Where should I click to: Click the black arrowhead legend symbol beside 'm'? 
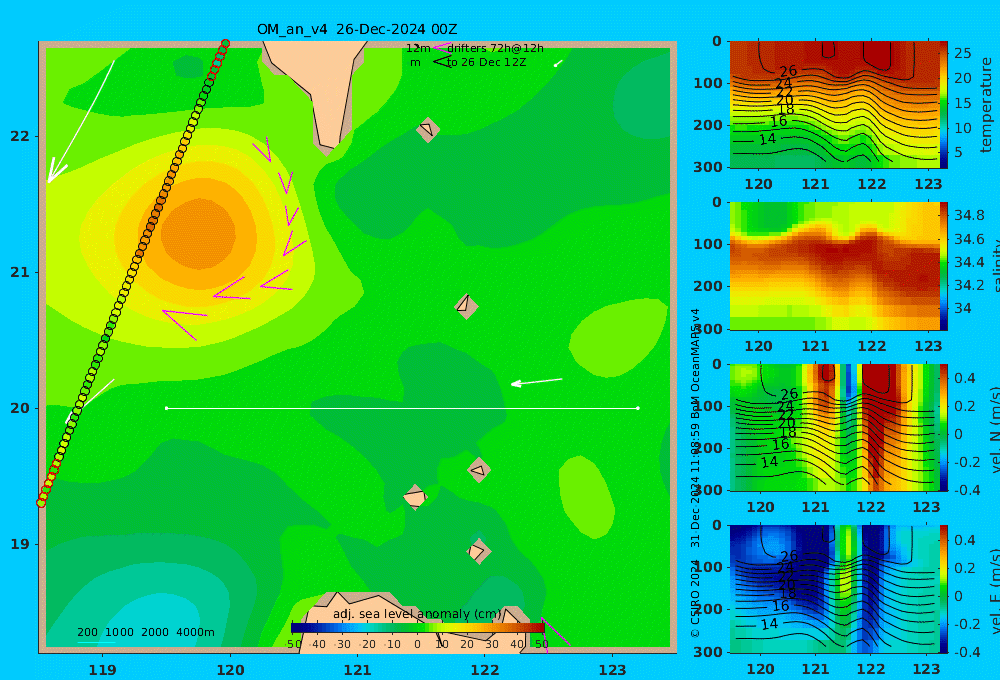[x=442, y=62]
